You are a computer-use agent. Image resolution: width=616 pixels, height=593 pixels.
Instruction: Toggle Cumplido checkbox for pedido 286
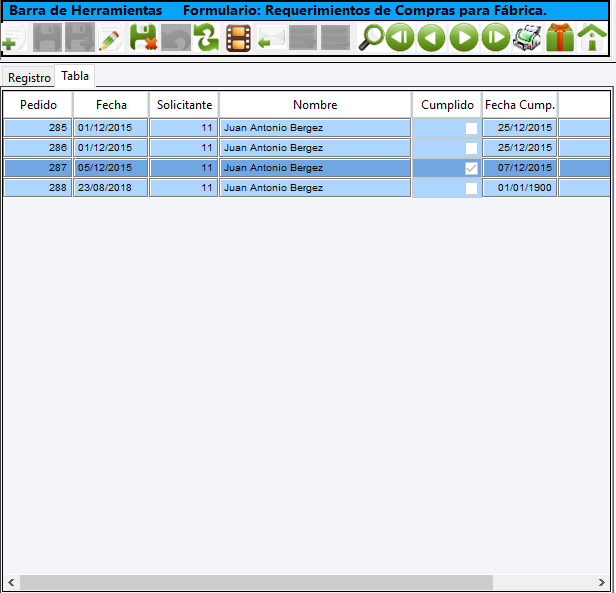[471, 148]
